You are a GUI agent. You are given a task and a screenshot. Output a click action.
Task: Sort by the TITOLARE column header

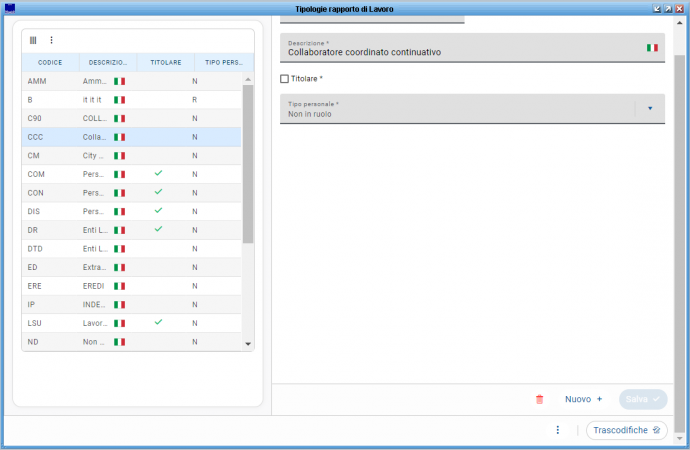point(166,62)
